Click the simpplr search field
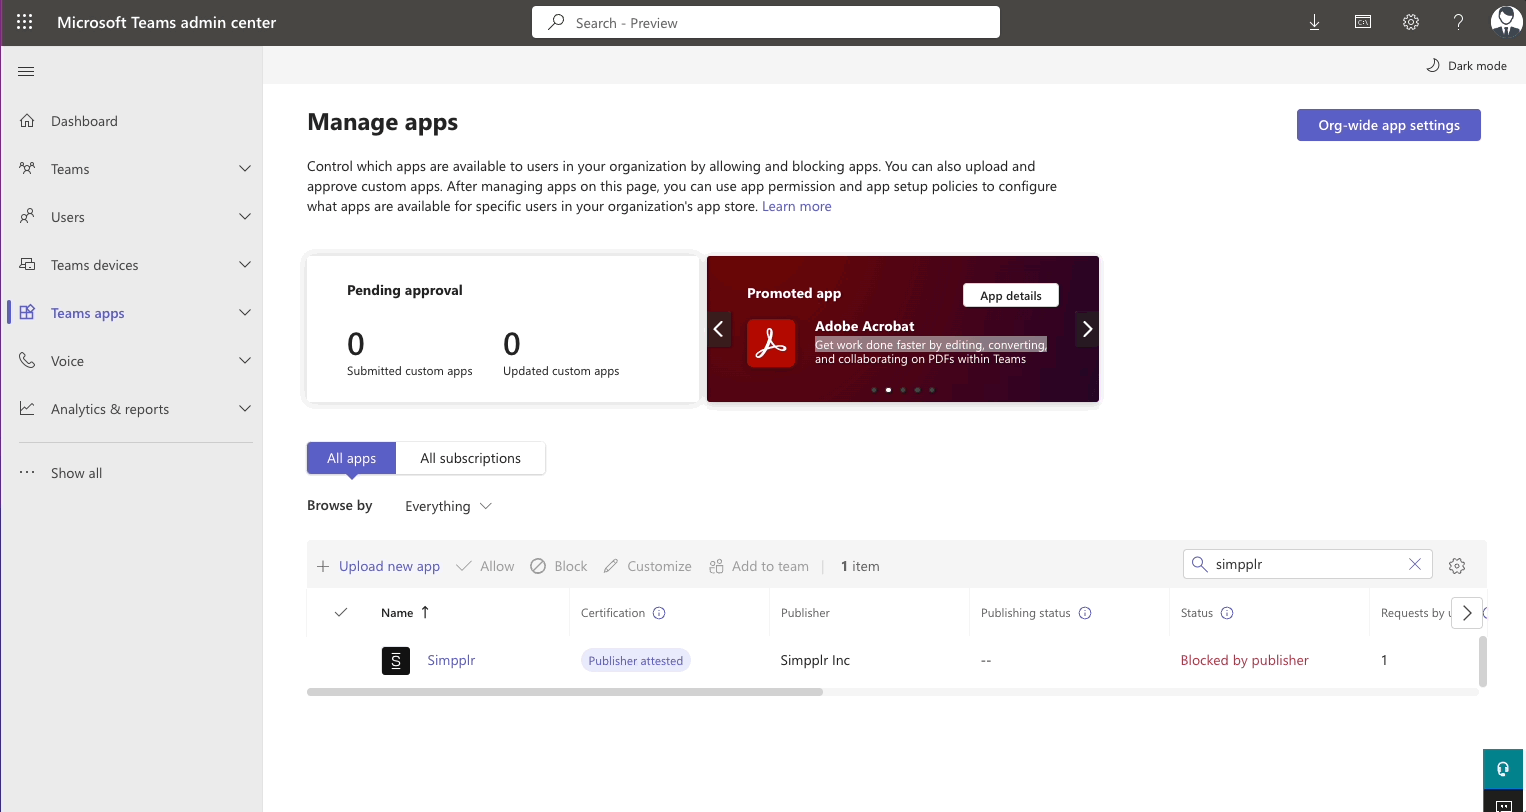The height and width of the screenshot is (812, 1526). coord(1306,564)
